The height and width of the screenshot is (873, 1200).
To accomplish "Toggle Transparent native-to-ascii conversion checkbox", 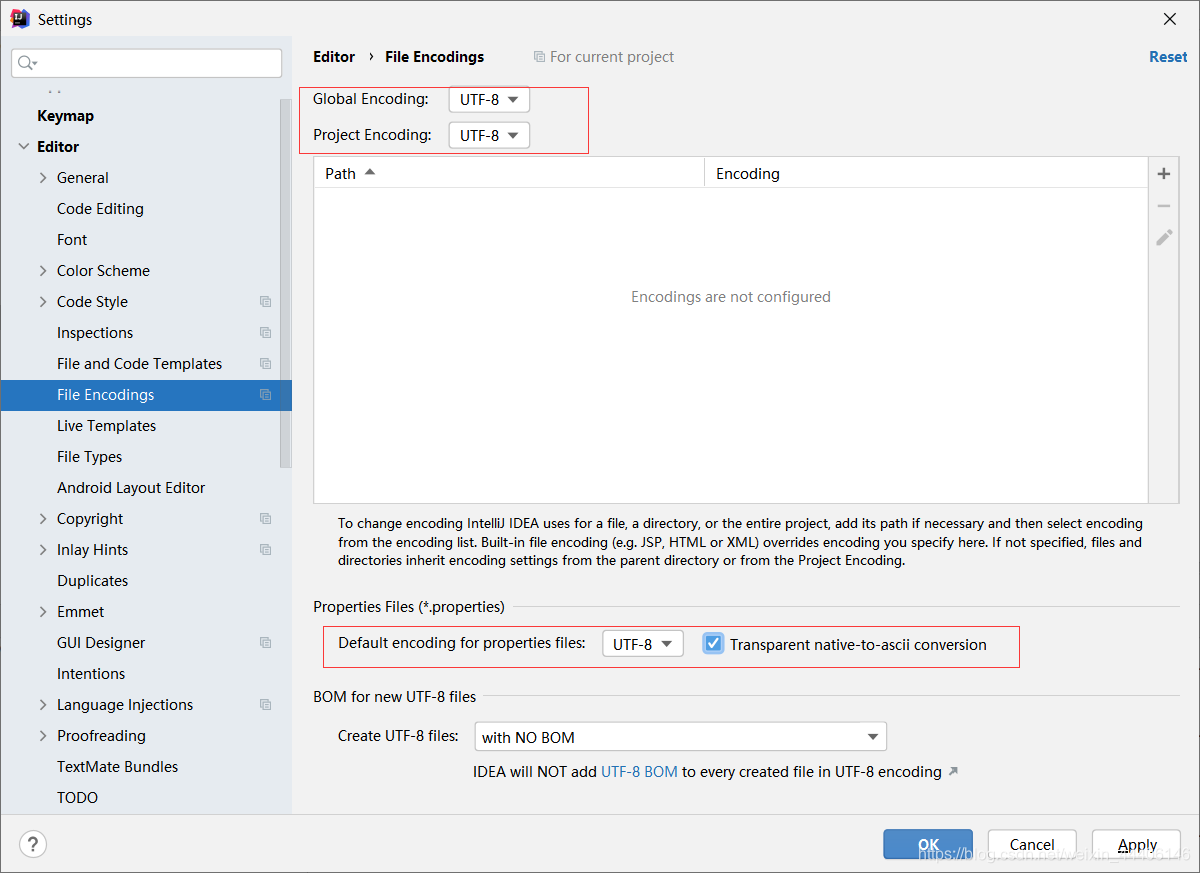I will 713,644.
